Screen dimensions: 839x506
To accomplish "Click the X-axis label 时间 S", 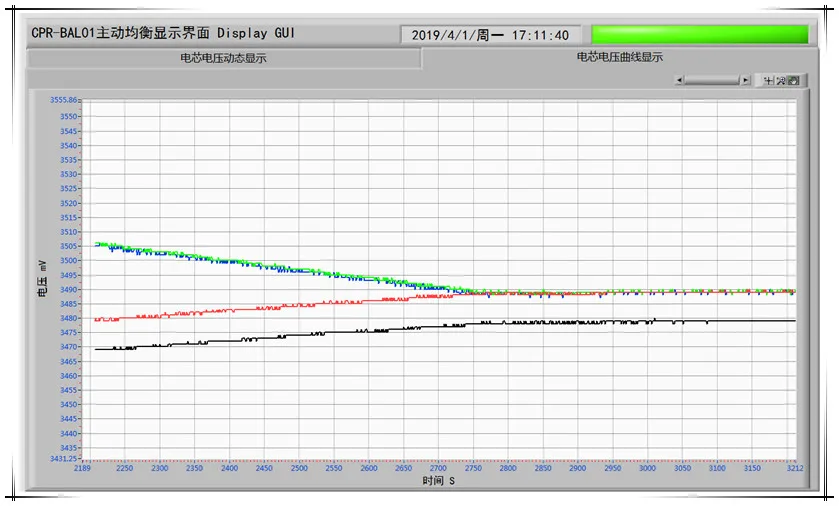I will pyautogui.click(x=438, y=481).
